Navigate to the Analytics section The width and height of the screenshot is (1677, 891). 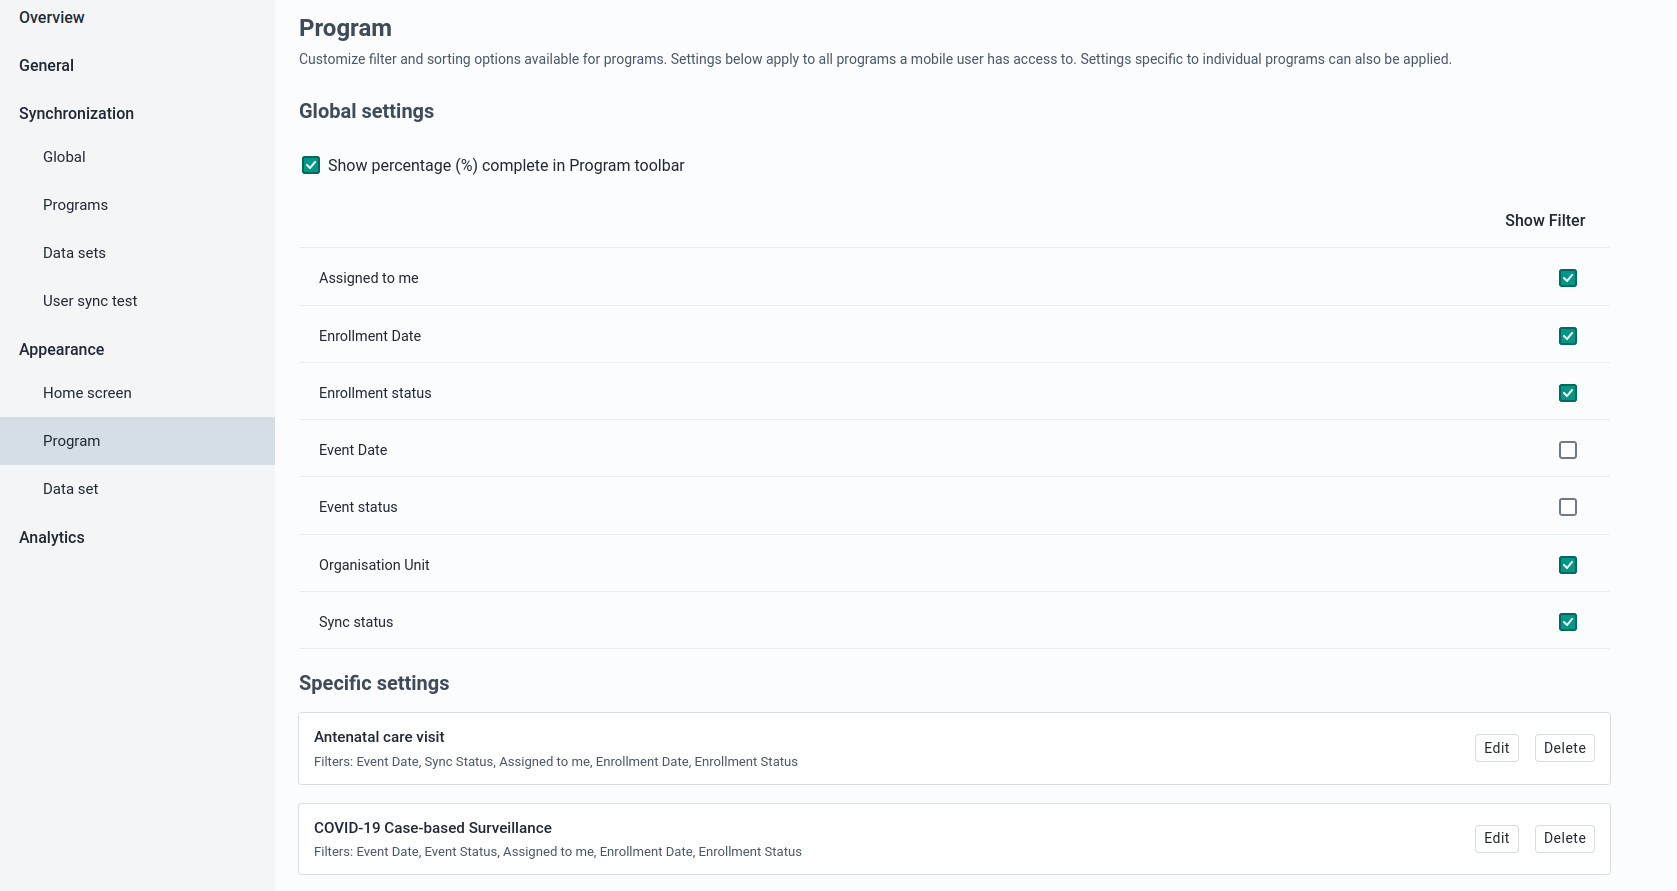pyautogui.click(x=51, y=537)
